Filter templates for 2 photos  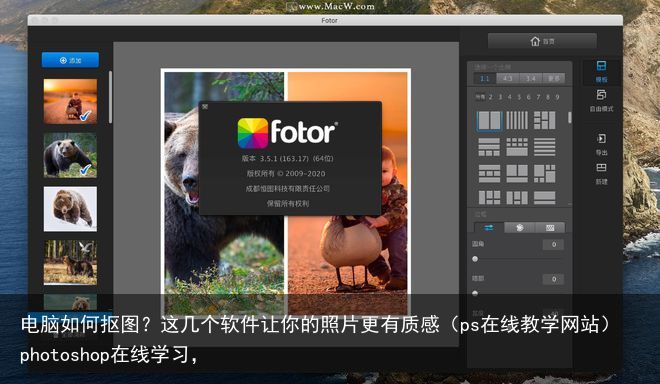pyautogui.click(x=491, y=97)
